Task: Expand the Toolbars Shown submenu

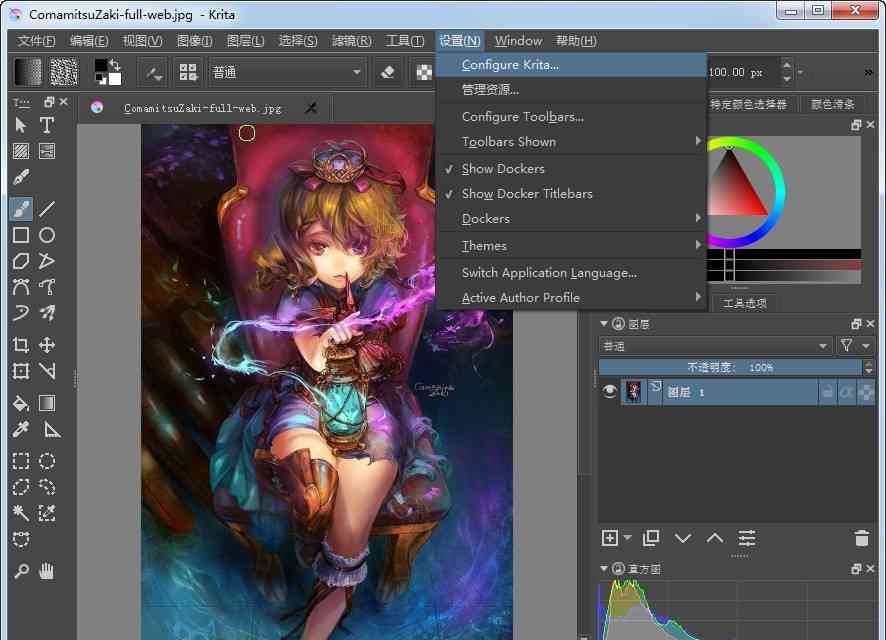Action: click(572, 142)
